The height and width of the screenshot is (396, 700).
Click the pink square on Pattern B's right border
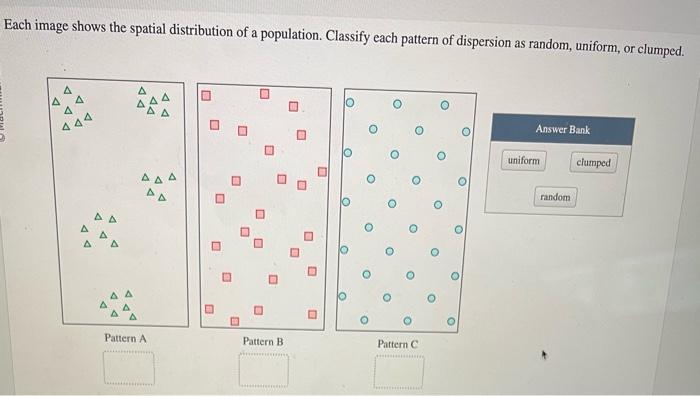[x=322, y=172]
